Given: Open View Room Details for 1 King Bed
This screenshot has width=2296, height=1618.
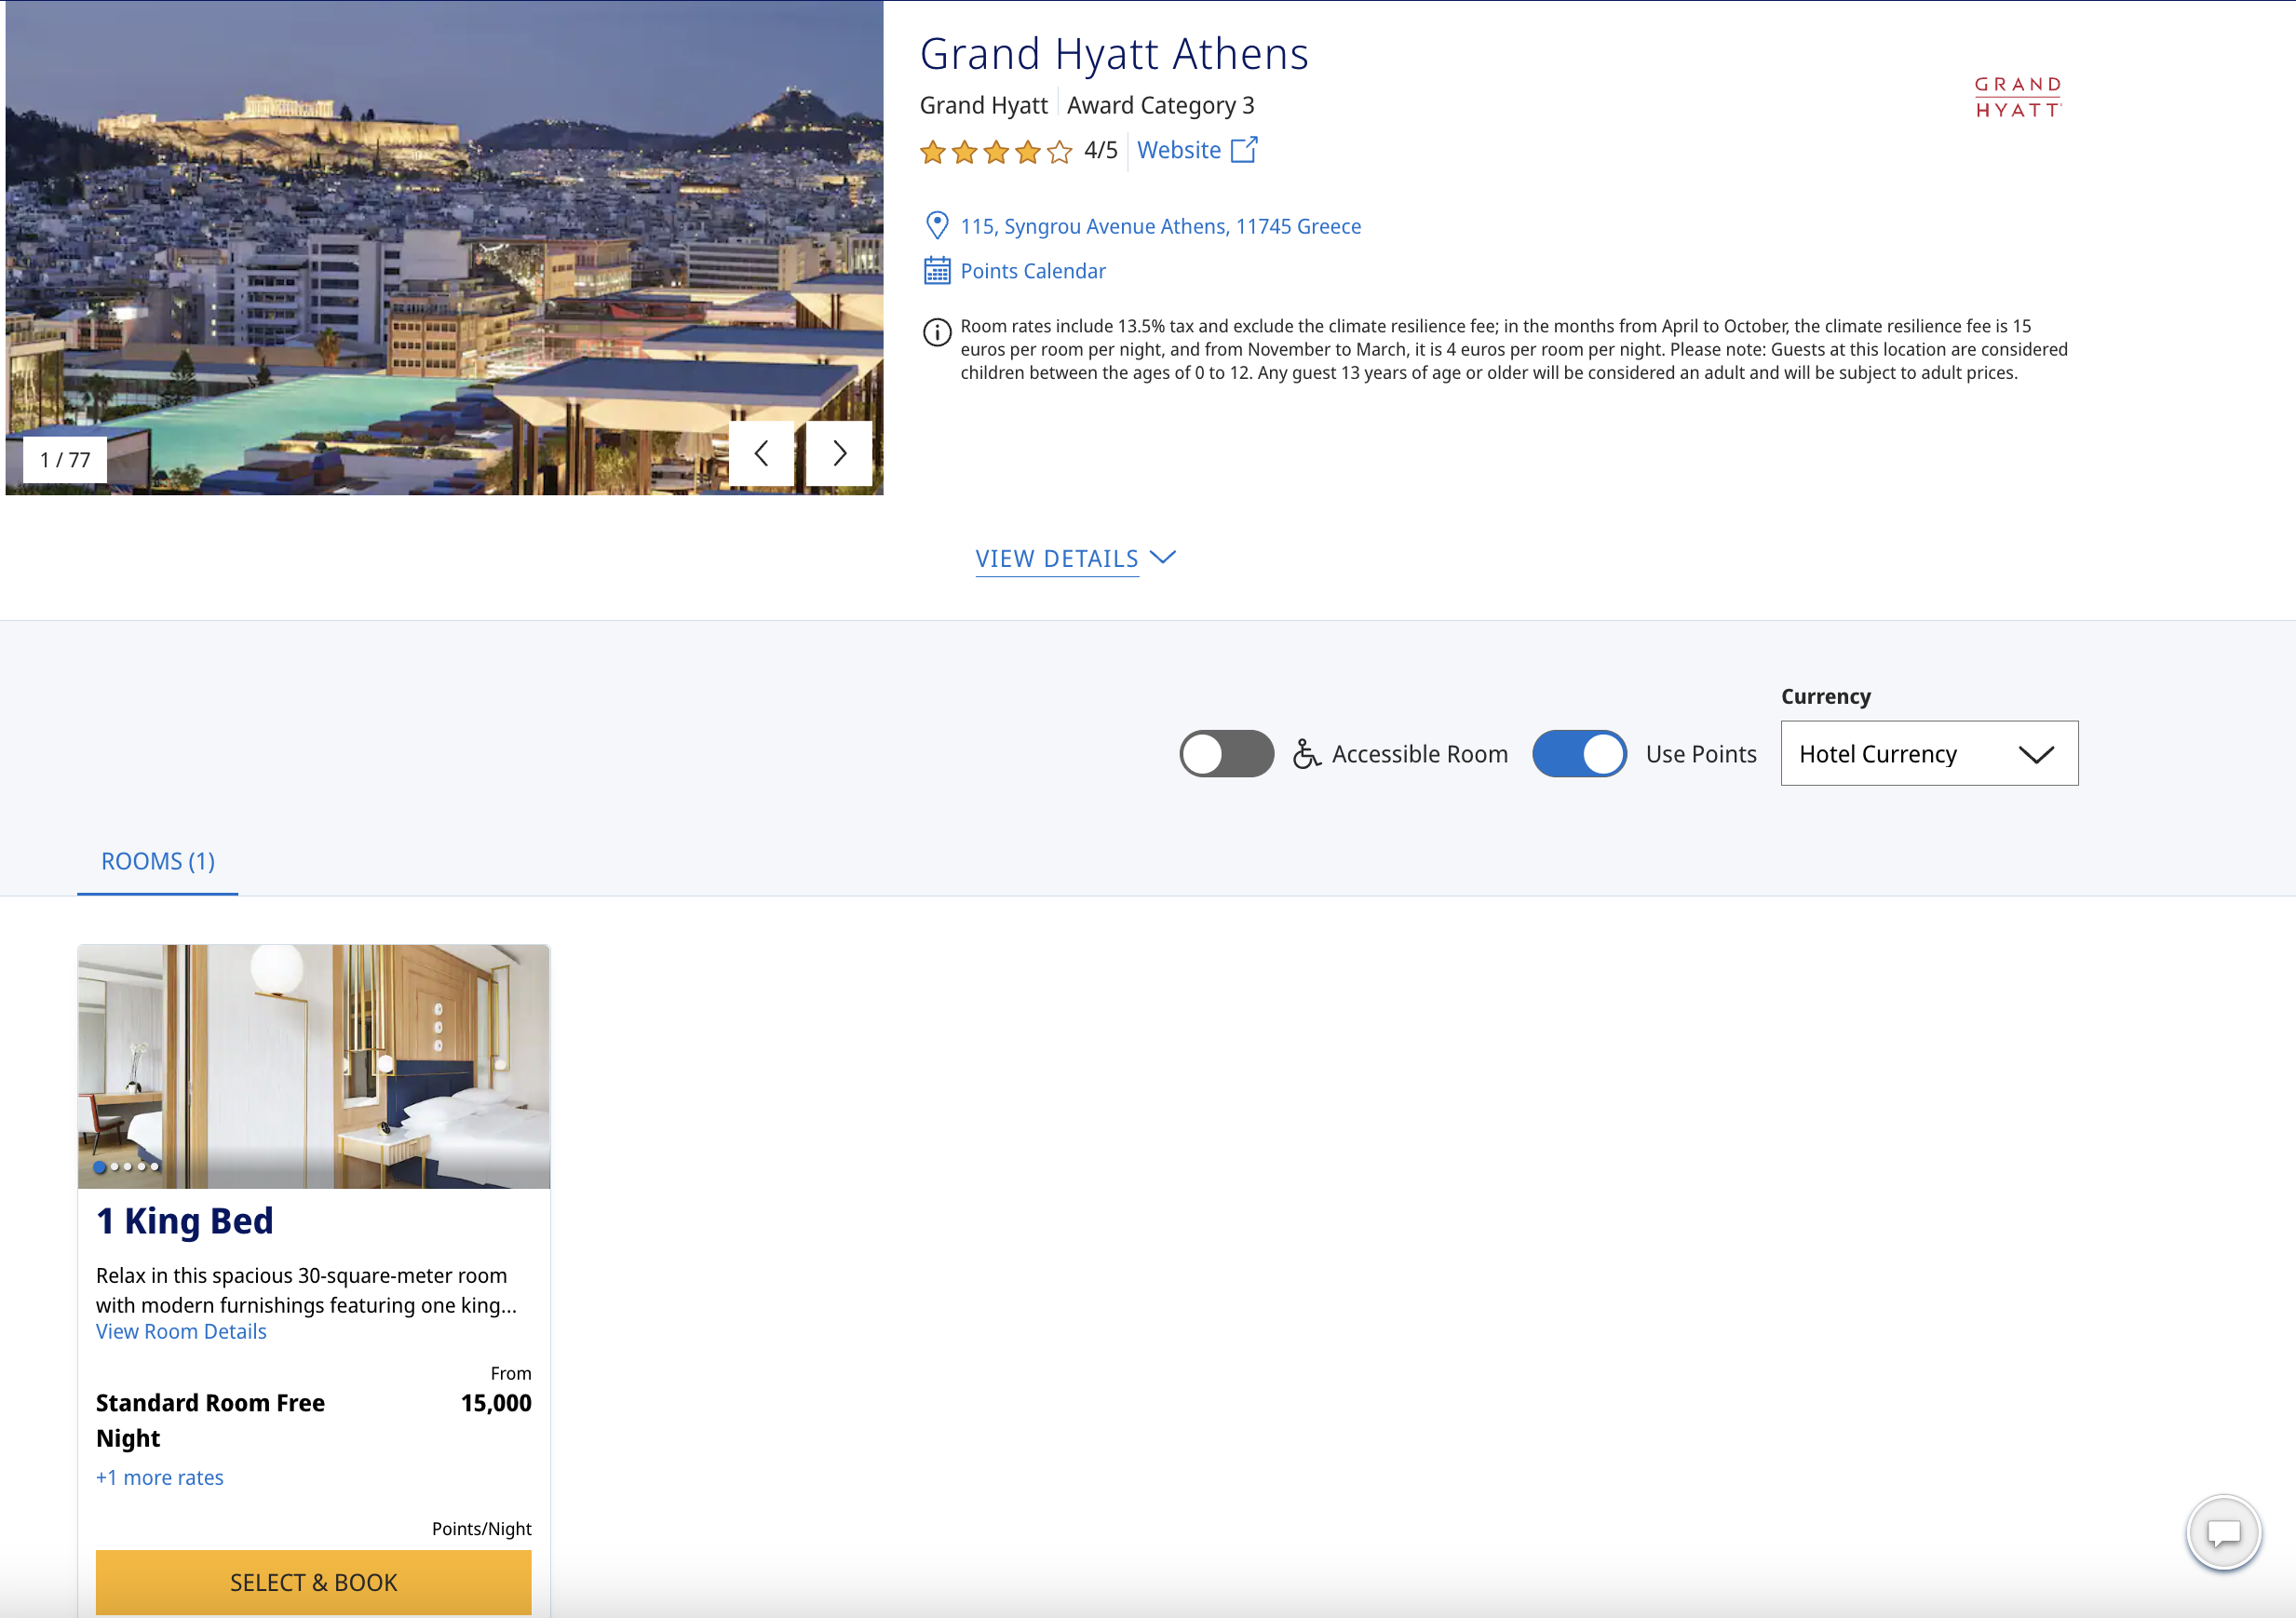Looking at the screenshot, I should tap(181, 1332).
